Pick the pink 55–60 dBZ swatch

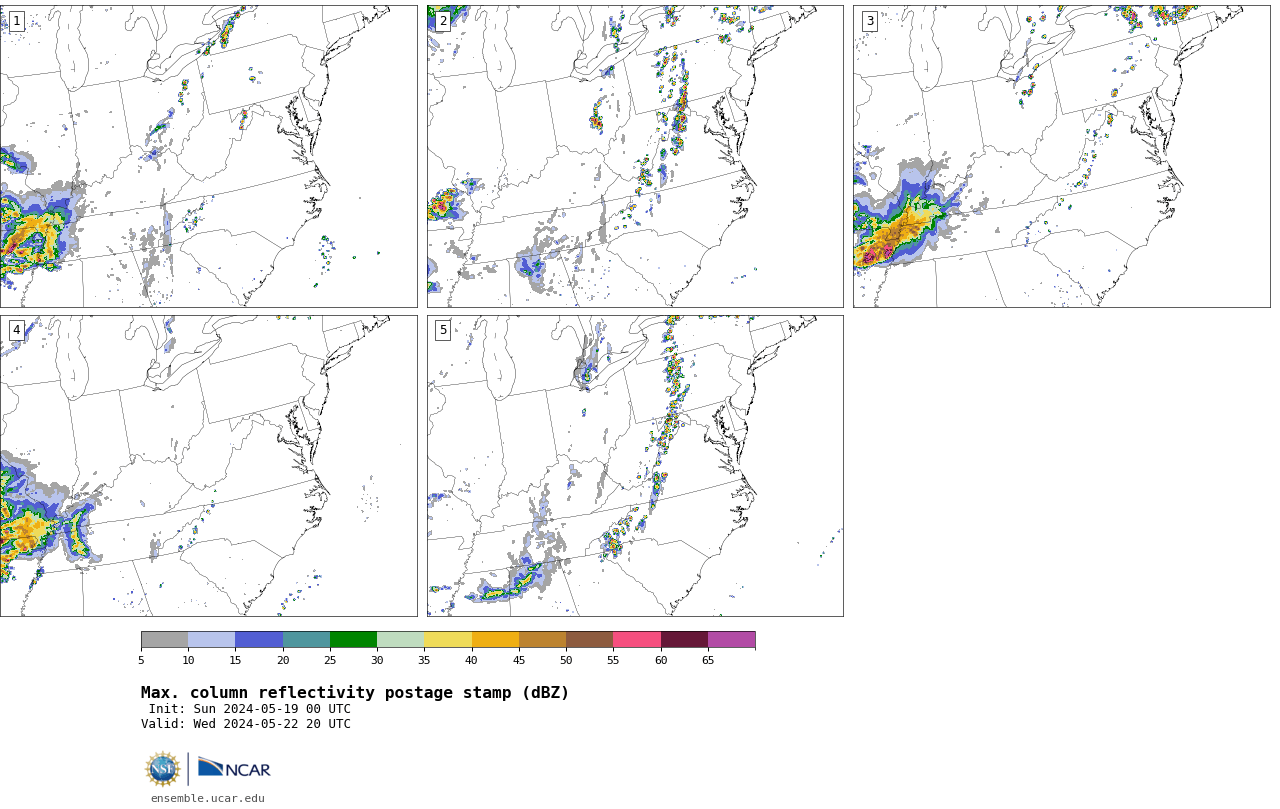[x=637, y=640]
